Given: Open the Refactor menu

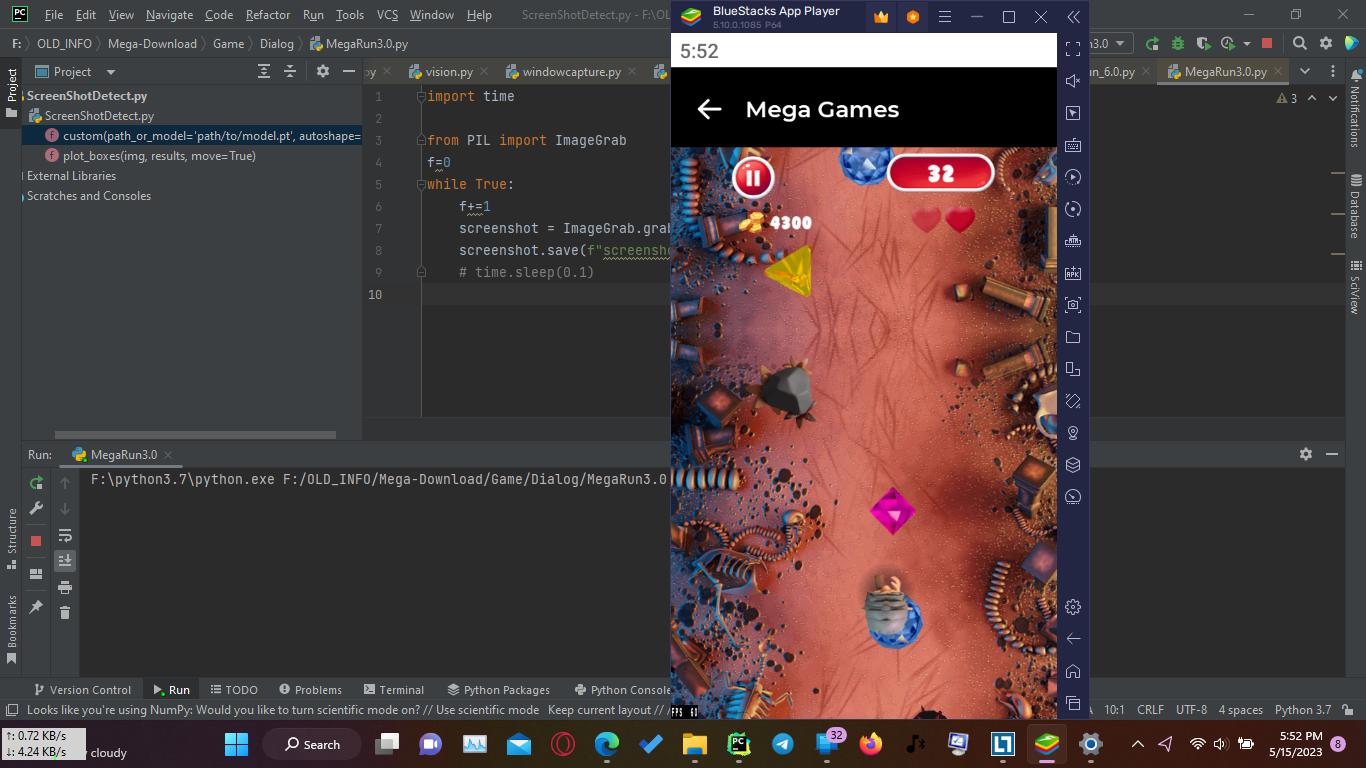Looking at the screenshot, I should (268, 15).
